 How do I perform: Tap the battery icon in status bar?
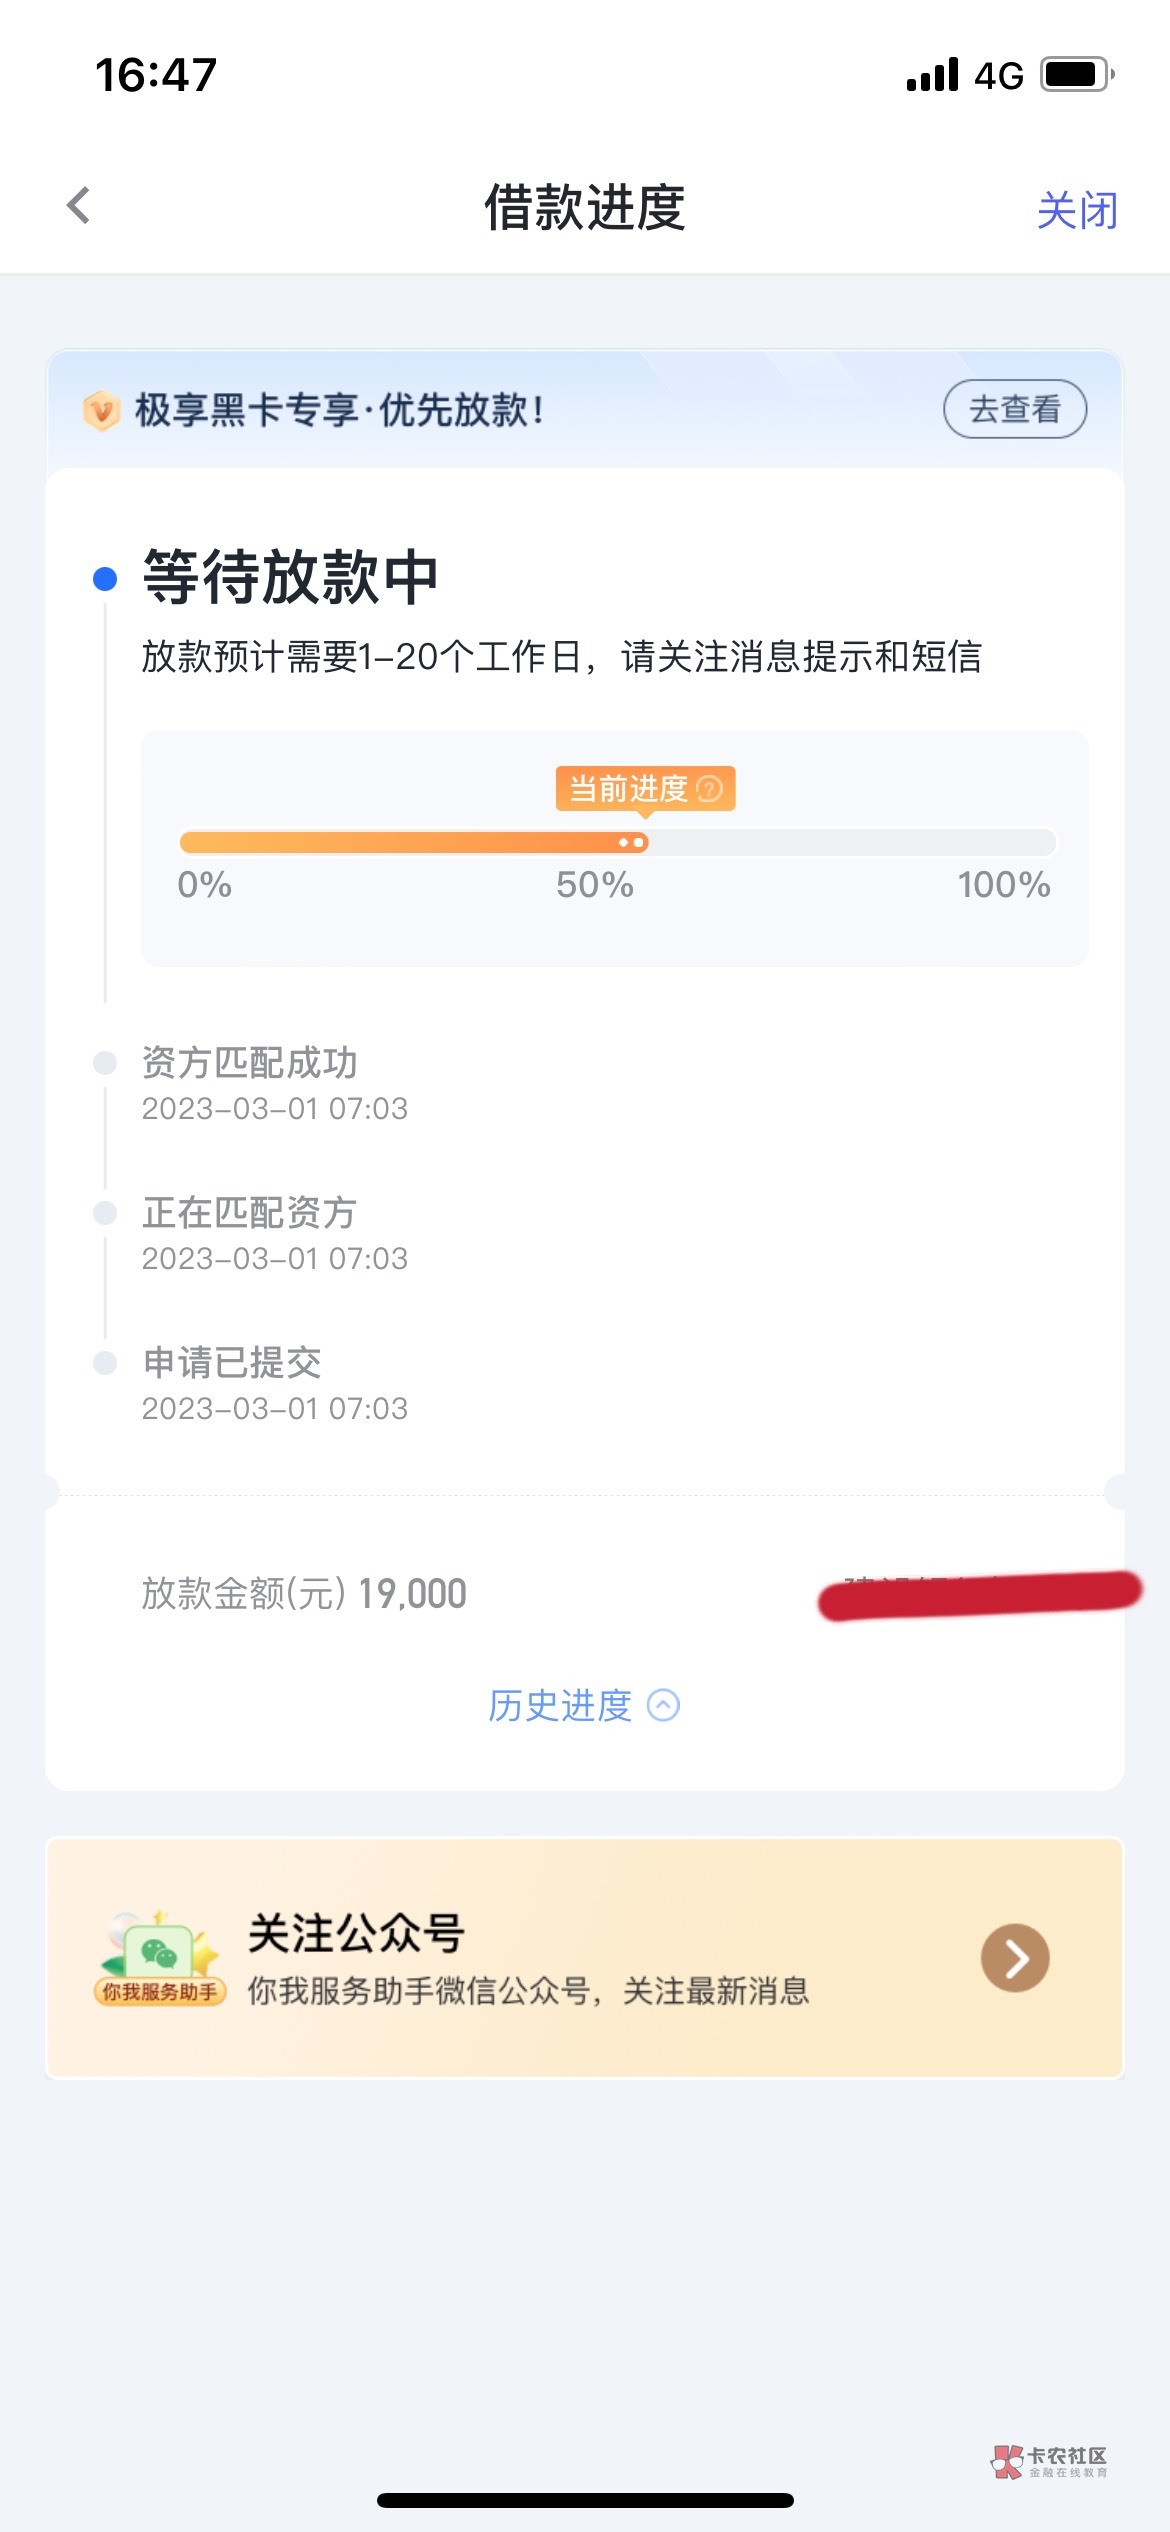pyautogui.click(x=1076, y=75)
